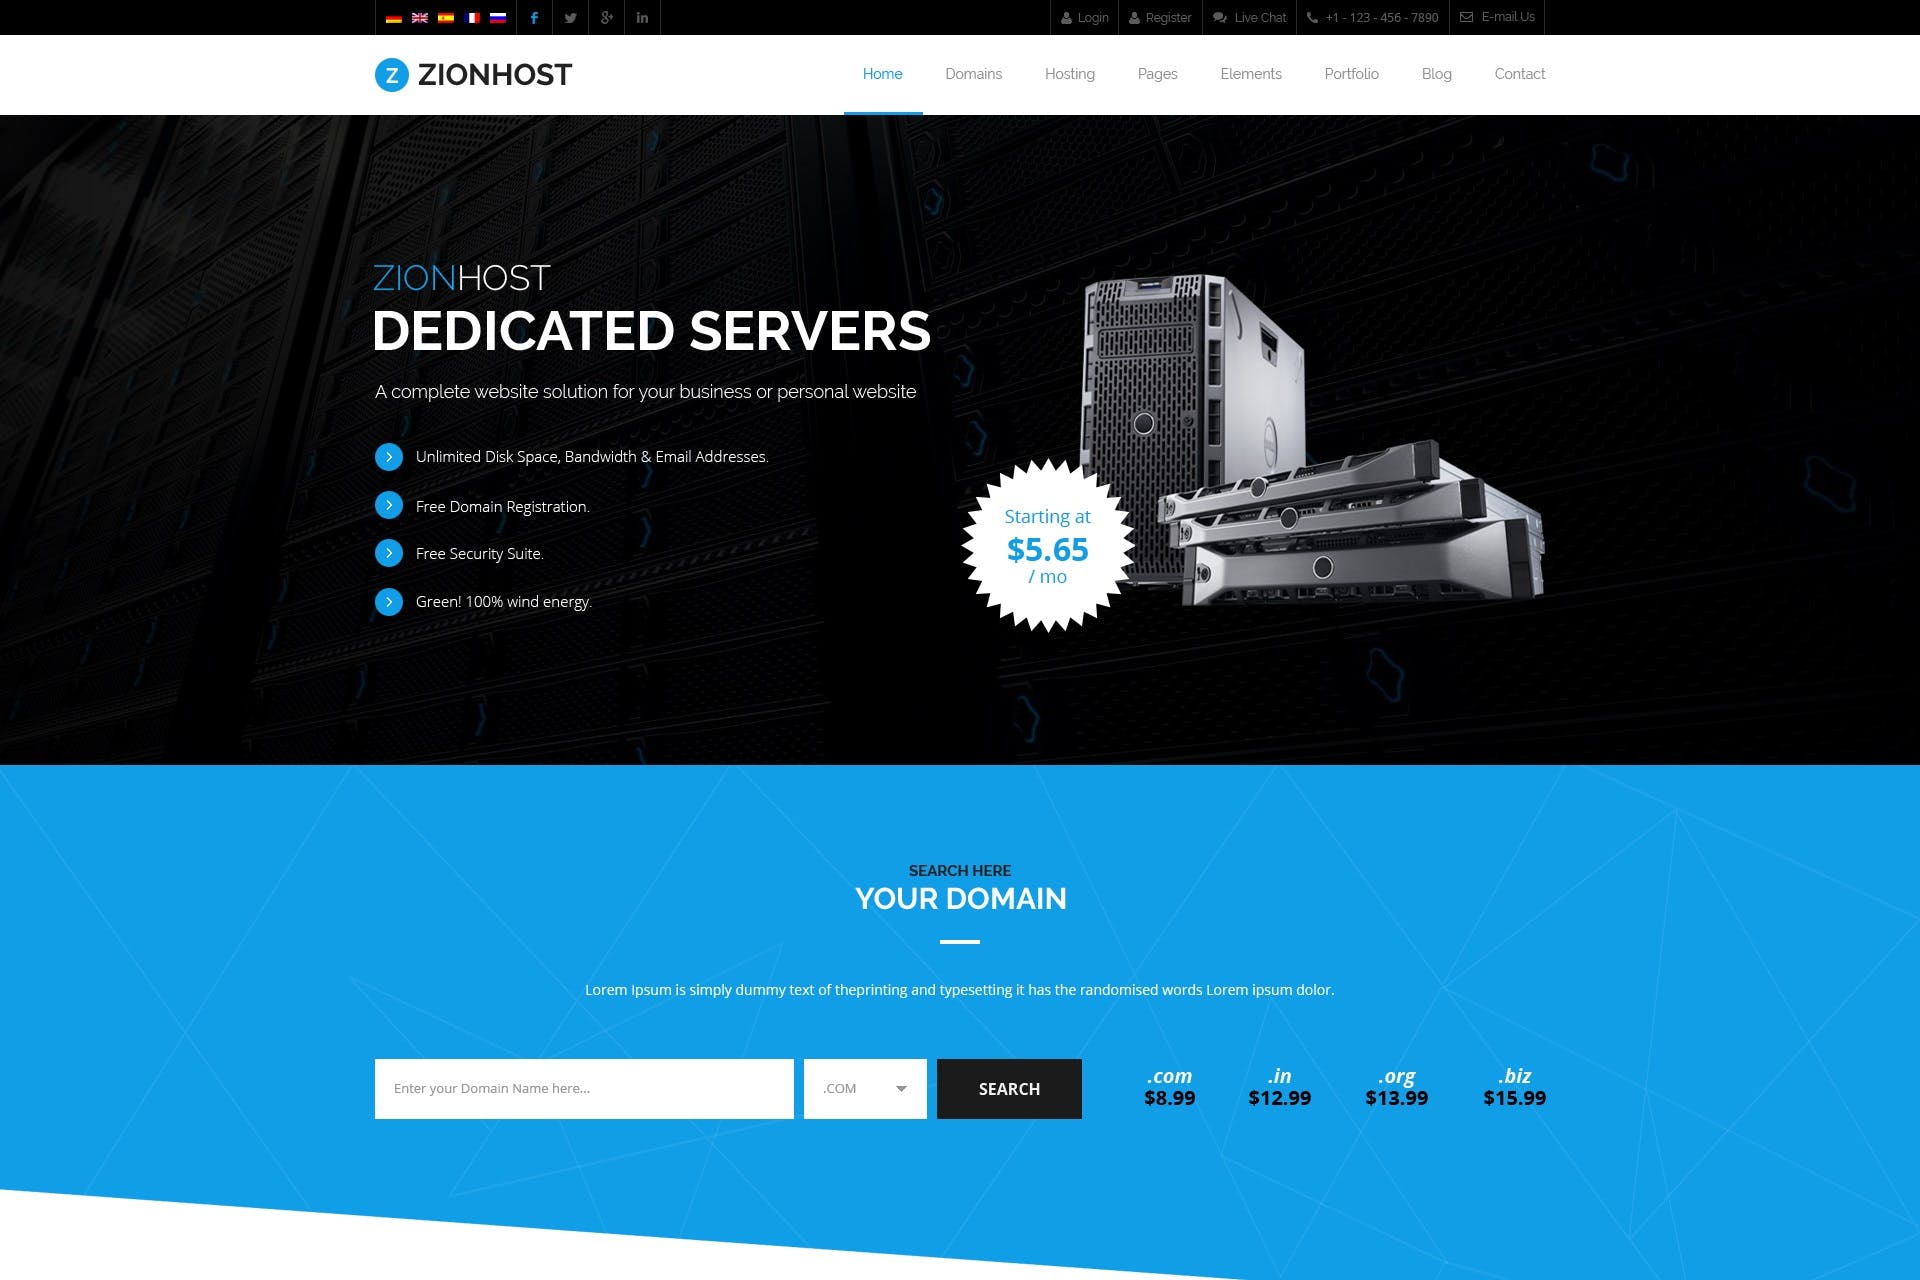This screenshot has height=1280, width=1920.
Task: Click the SEARCH button for domains
Action: [x=1009, y=1089]
